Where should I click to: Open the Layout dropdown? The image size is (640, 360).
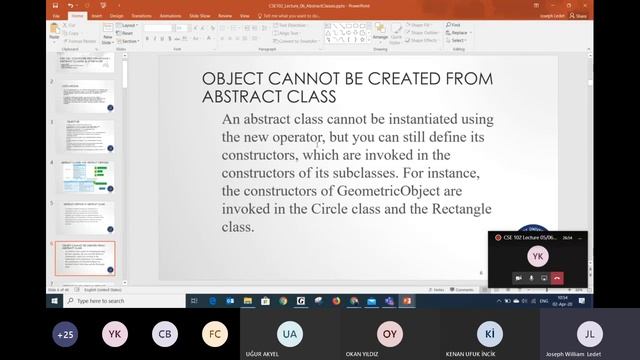[x=127, y=25]
